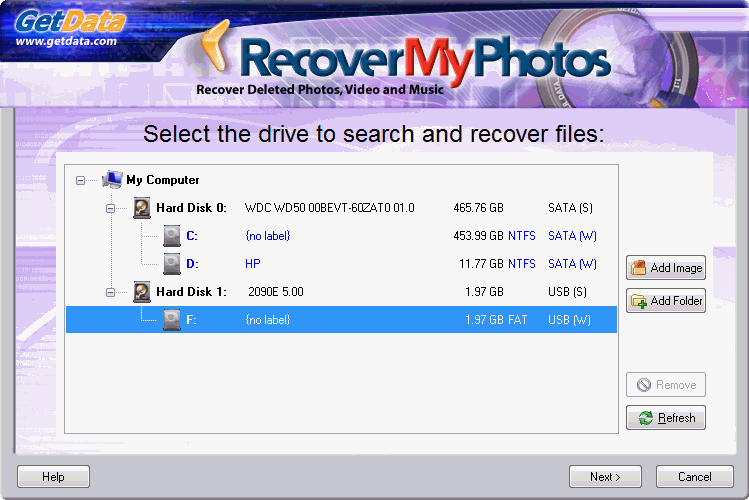
Task: Open the Help button
Action: tap(54, 477)
